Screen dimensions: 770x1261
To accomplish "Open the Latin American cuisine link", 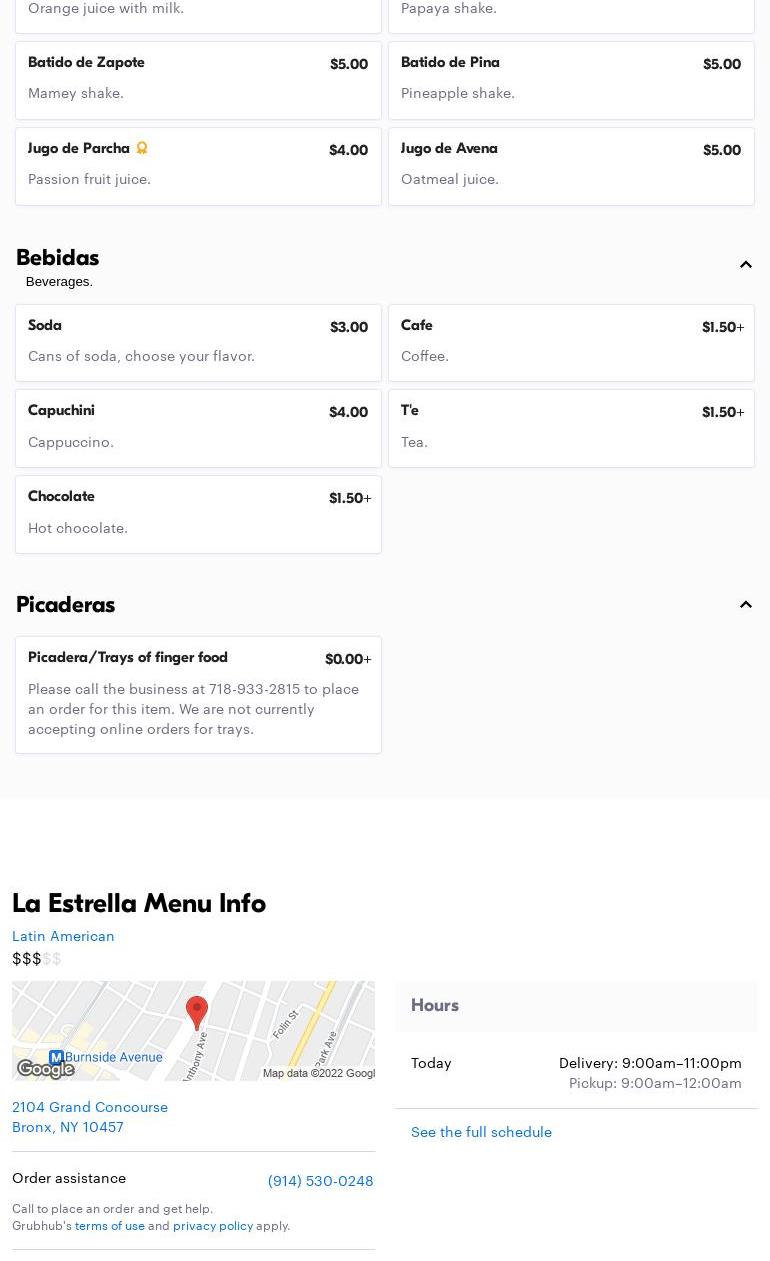I will point(63,936).
